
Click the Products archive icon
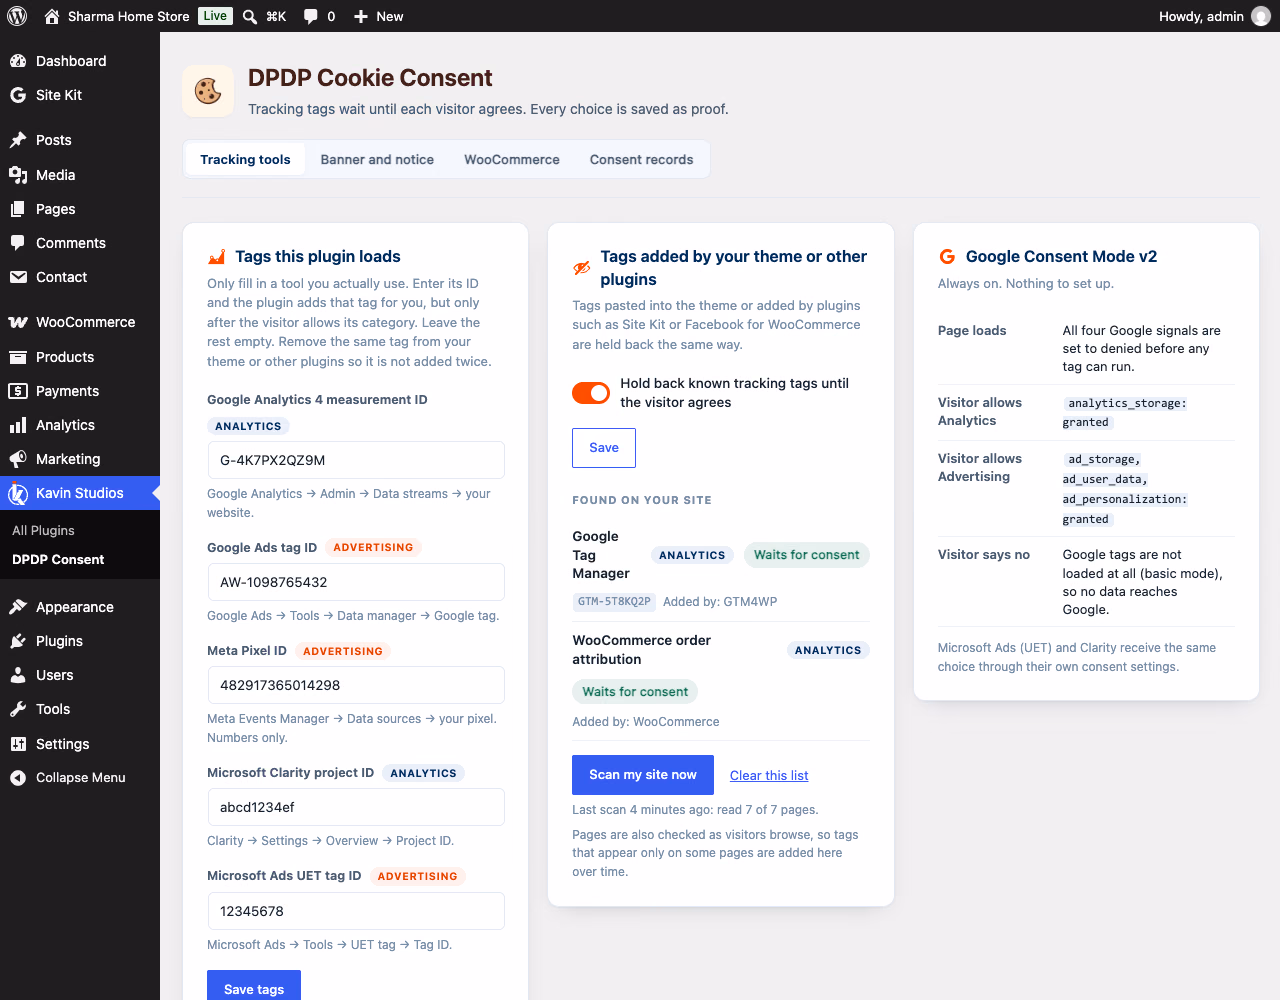[18, 357]
